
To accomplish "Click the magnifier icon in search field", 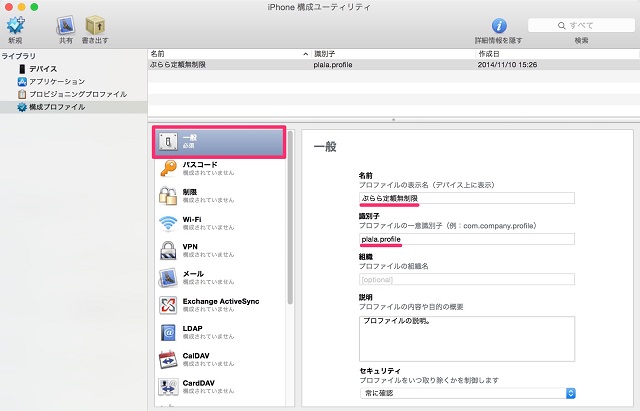I will pyautogui.click(x=562, y=26).
